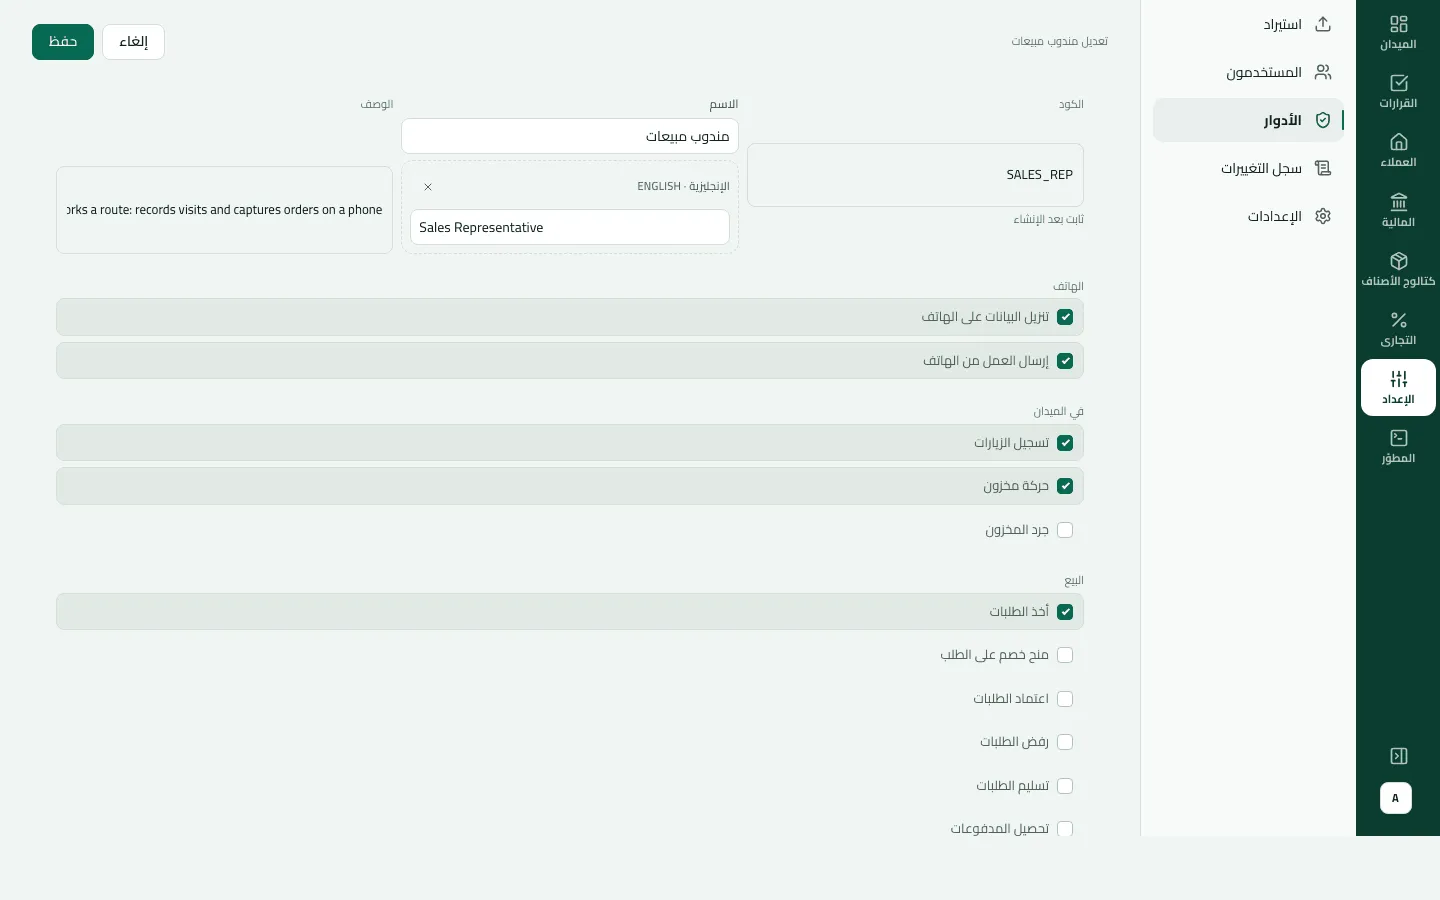The width and height of the screenshot is (1440, 900).
Task: Open the التجاري section icon
Action: (1399, 320)
